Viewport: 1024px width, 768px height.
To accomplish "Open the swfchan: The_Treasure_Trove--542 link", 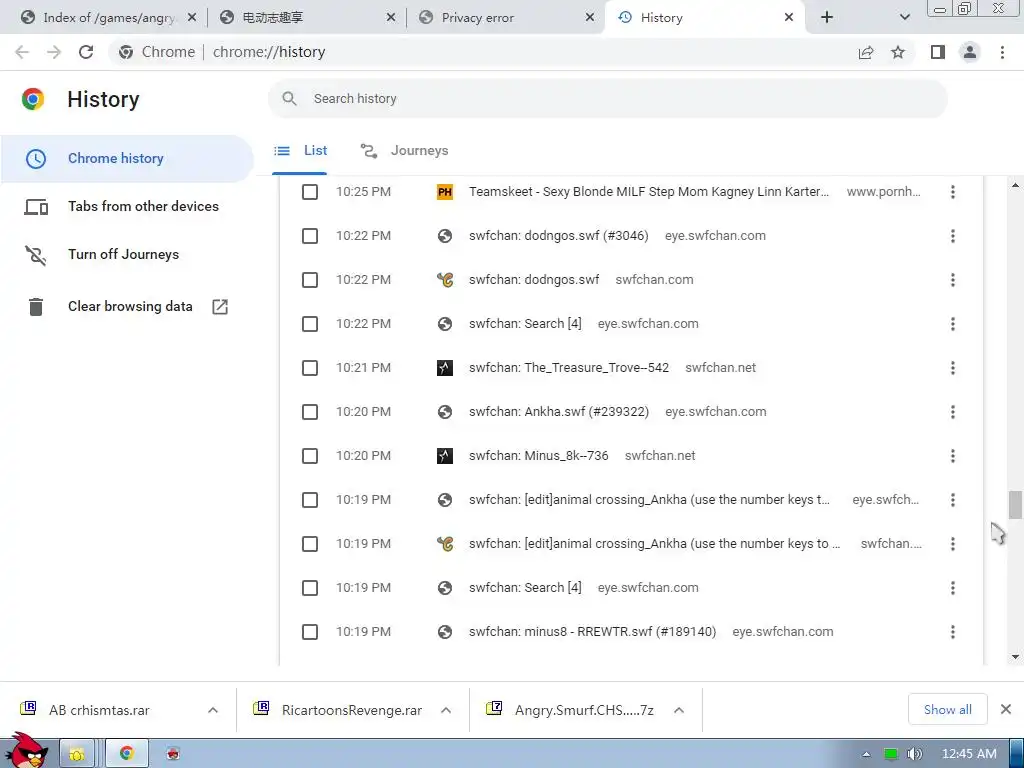I will (x=569, y=368).
